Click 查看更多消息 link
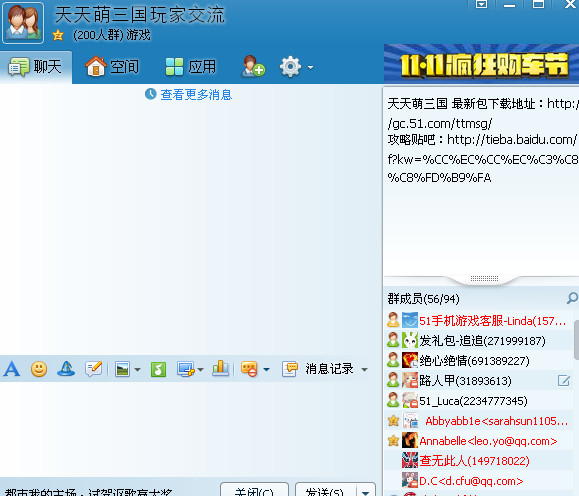579x496 pixels. point(196,95)
